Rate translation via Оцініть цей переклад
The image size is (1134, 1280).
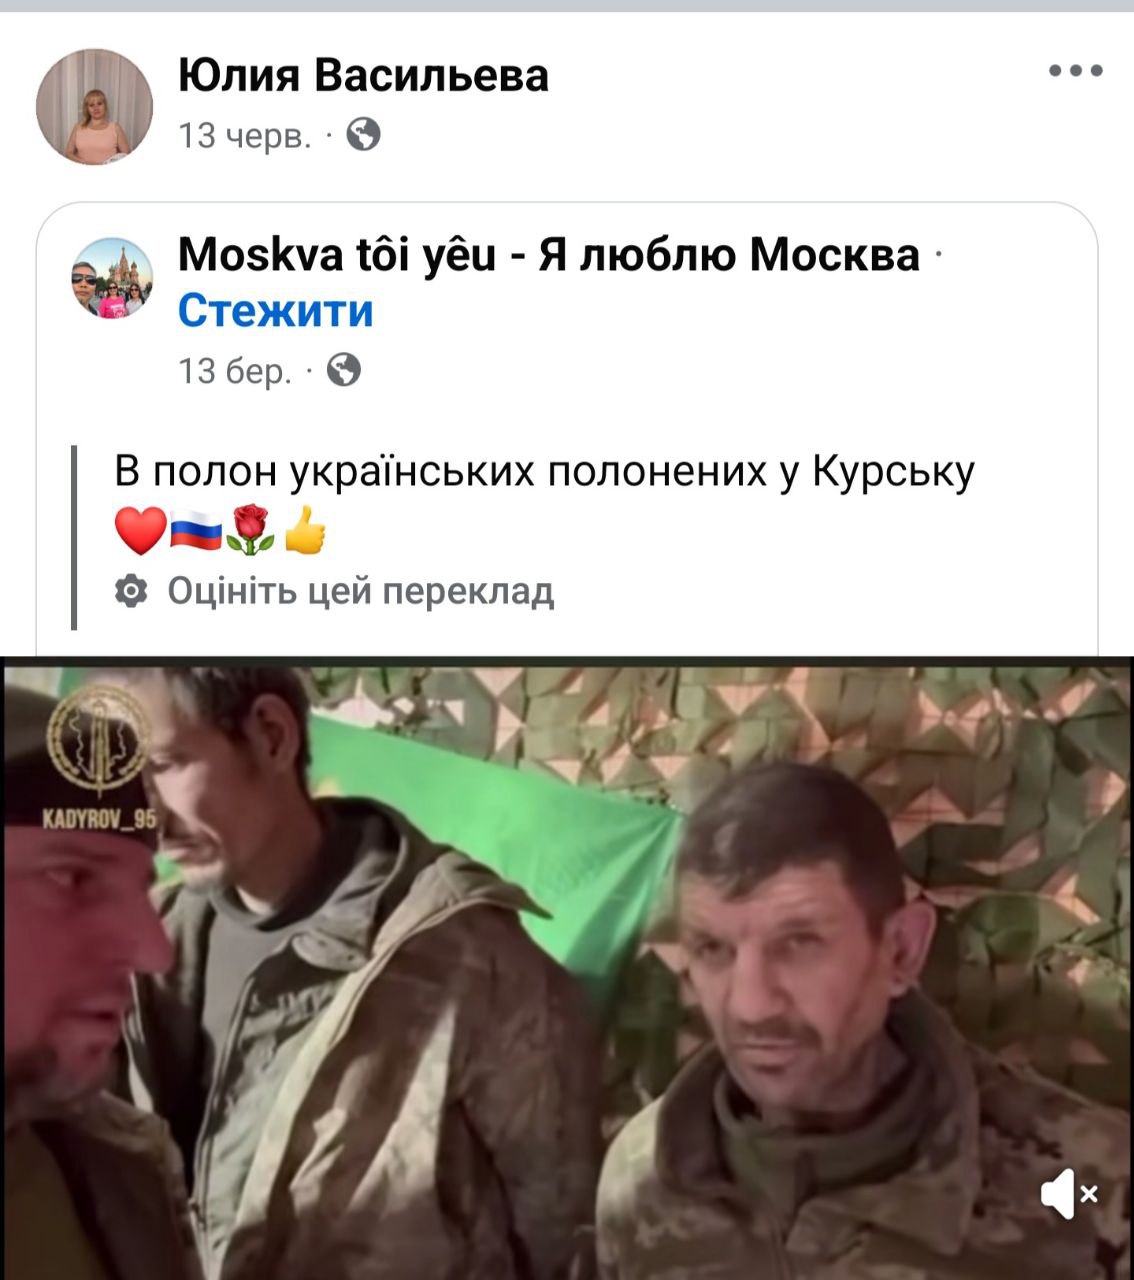360,591
